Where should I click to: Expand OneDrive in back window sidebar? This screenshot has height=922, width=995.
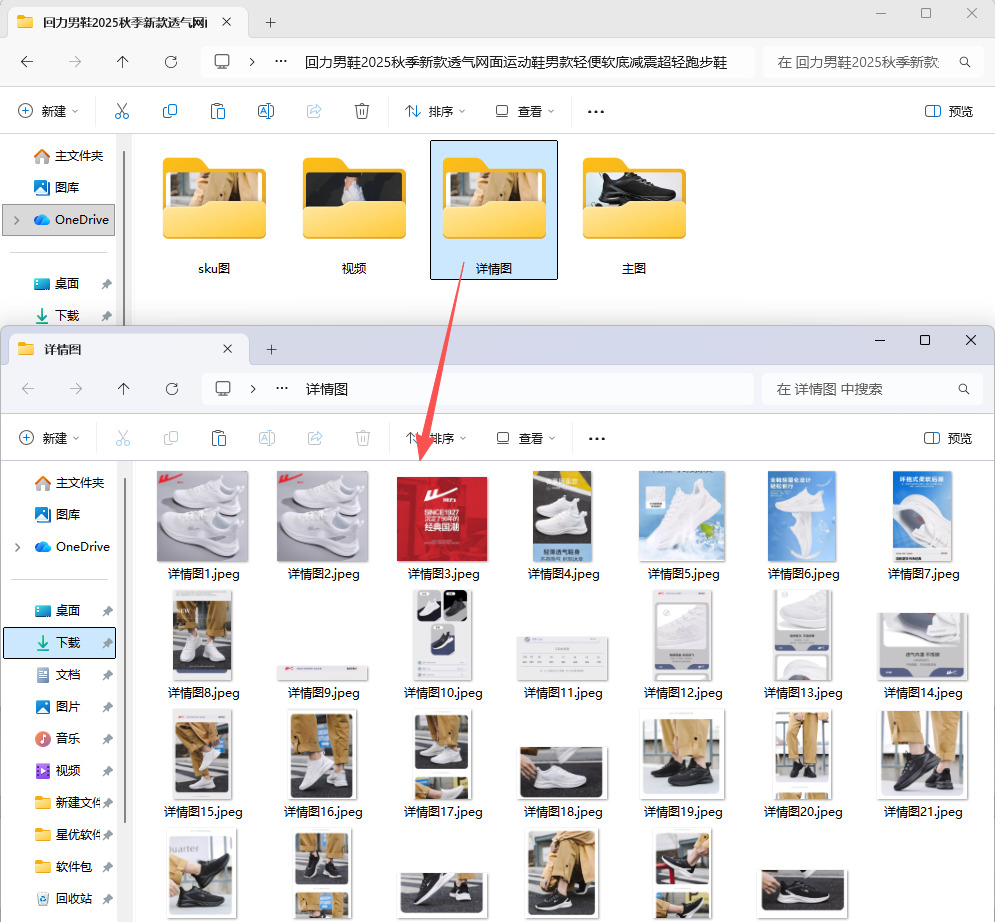point(16,220)
